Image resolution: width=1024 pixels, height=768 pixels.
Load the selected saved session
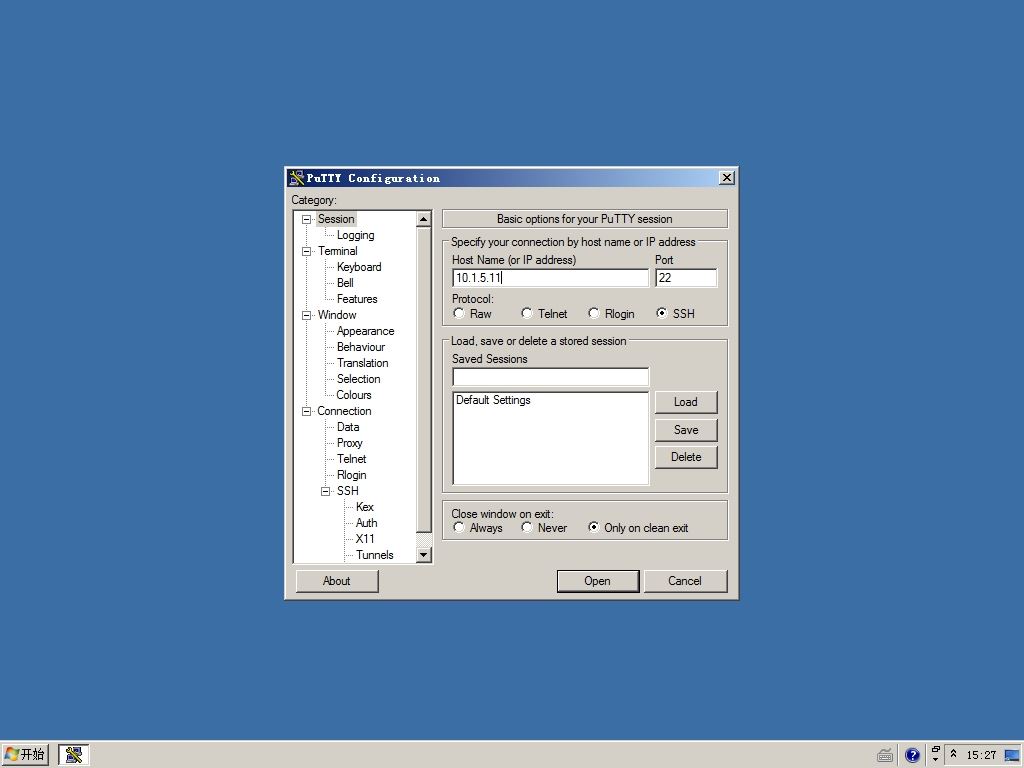tap(686, 402)
